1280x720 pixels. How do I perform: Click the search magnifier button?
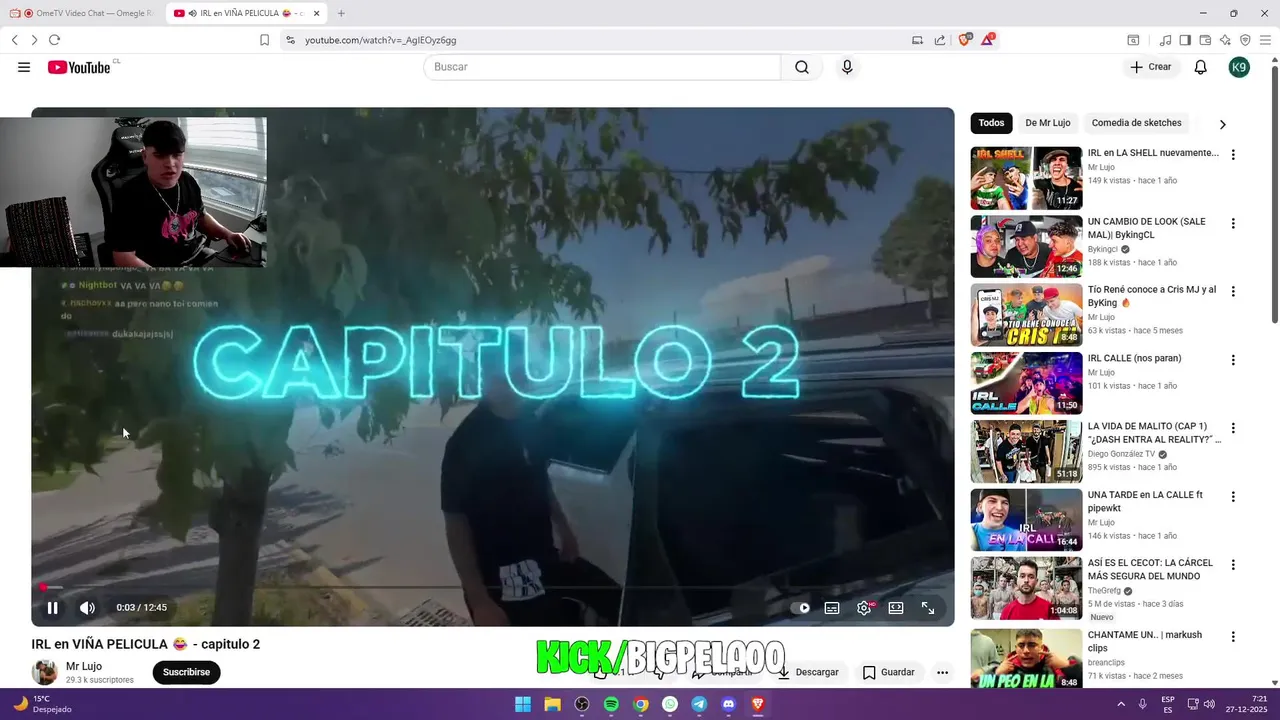click(802, 67)
